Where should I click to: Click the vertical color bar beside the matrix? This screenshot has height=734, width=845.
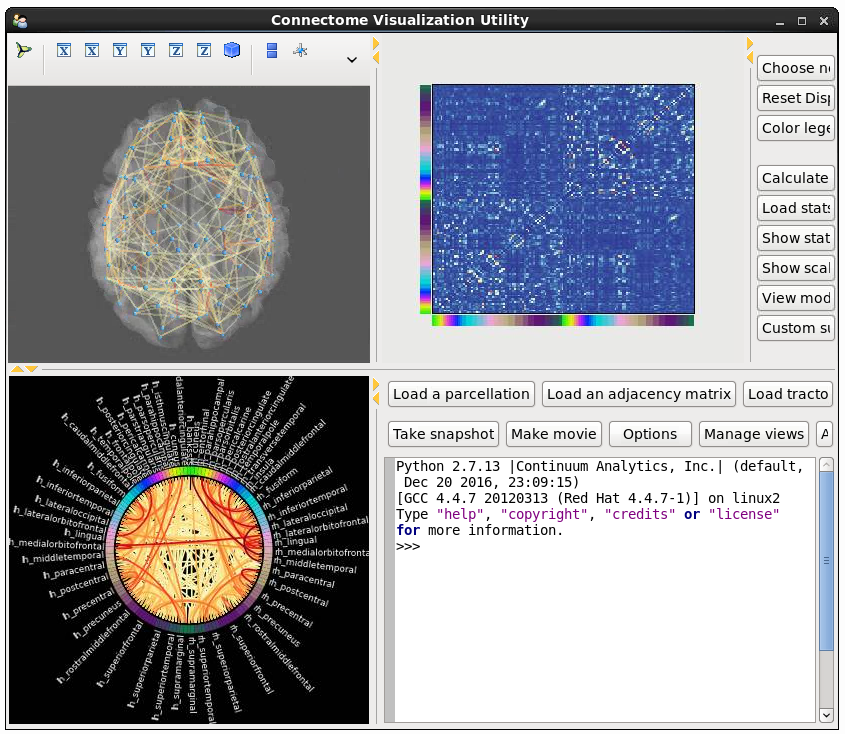[x=425, y=198]
